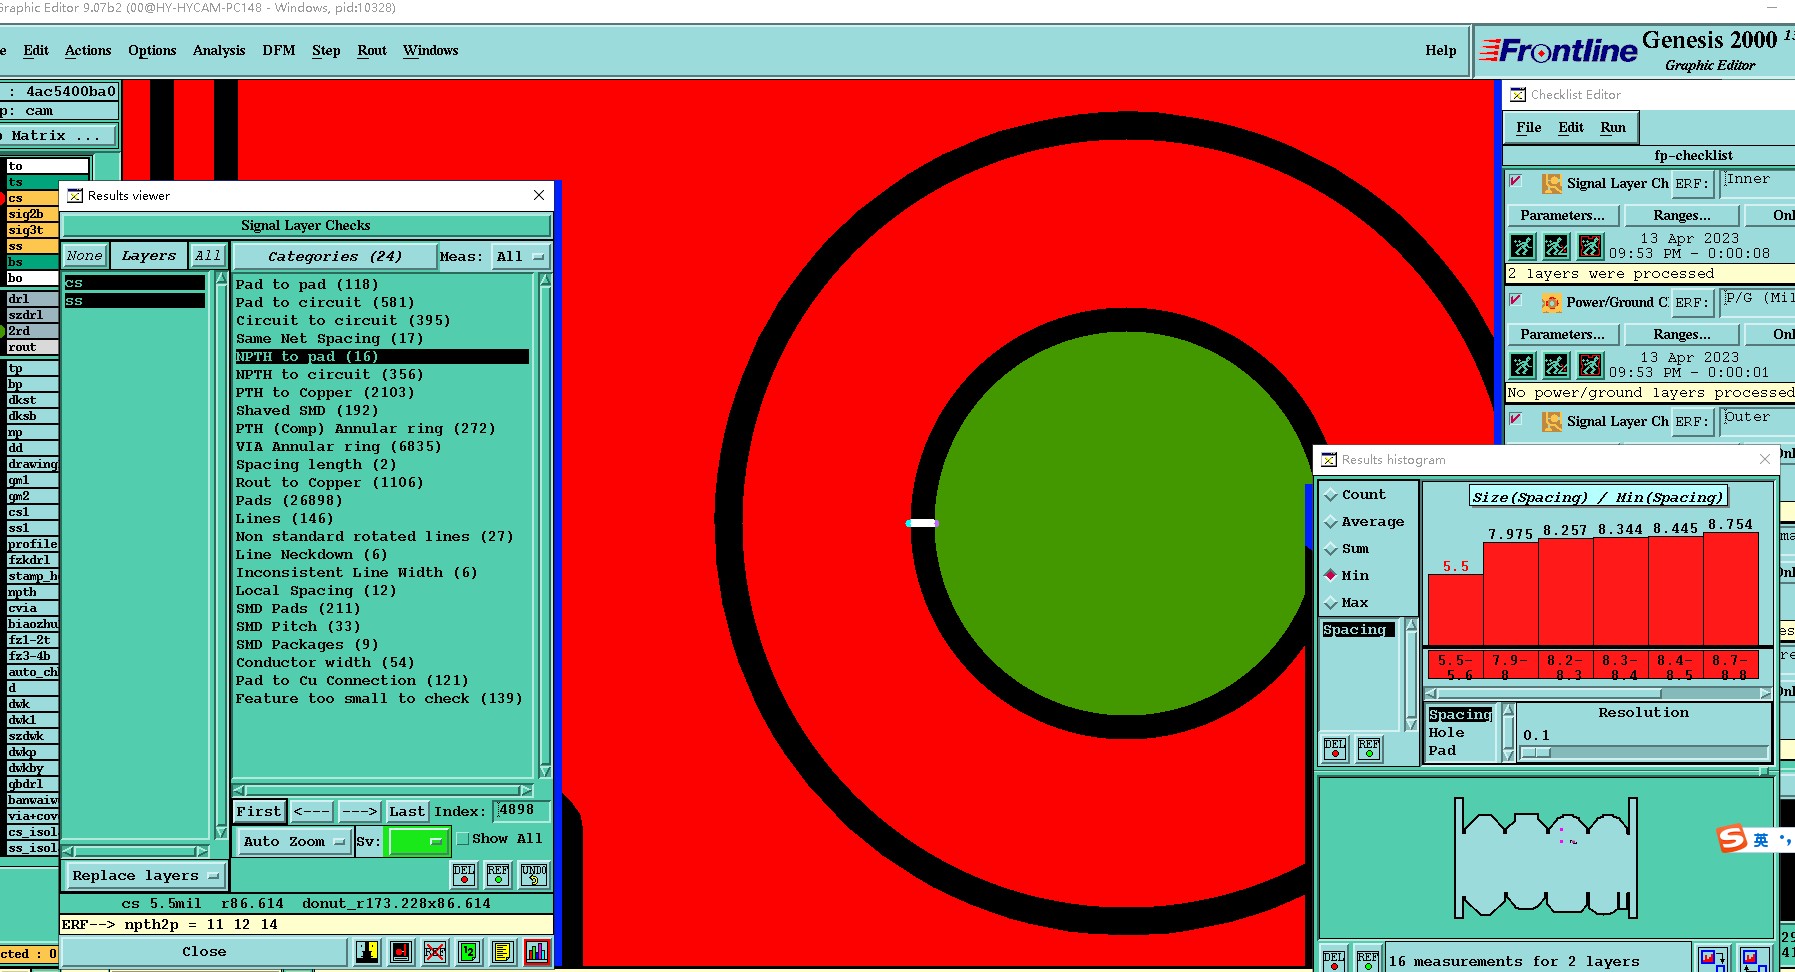Image resolution: width=1795 pixels, height=972 pixels.
Task: Click REF icon in histogram window bottom bar
Action: click(1368, 960)
